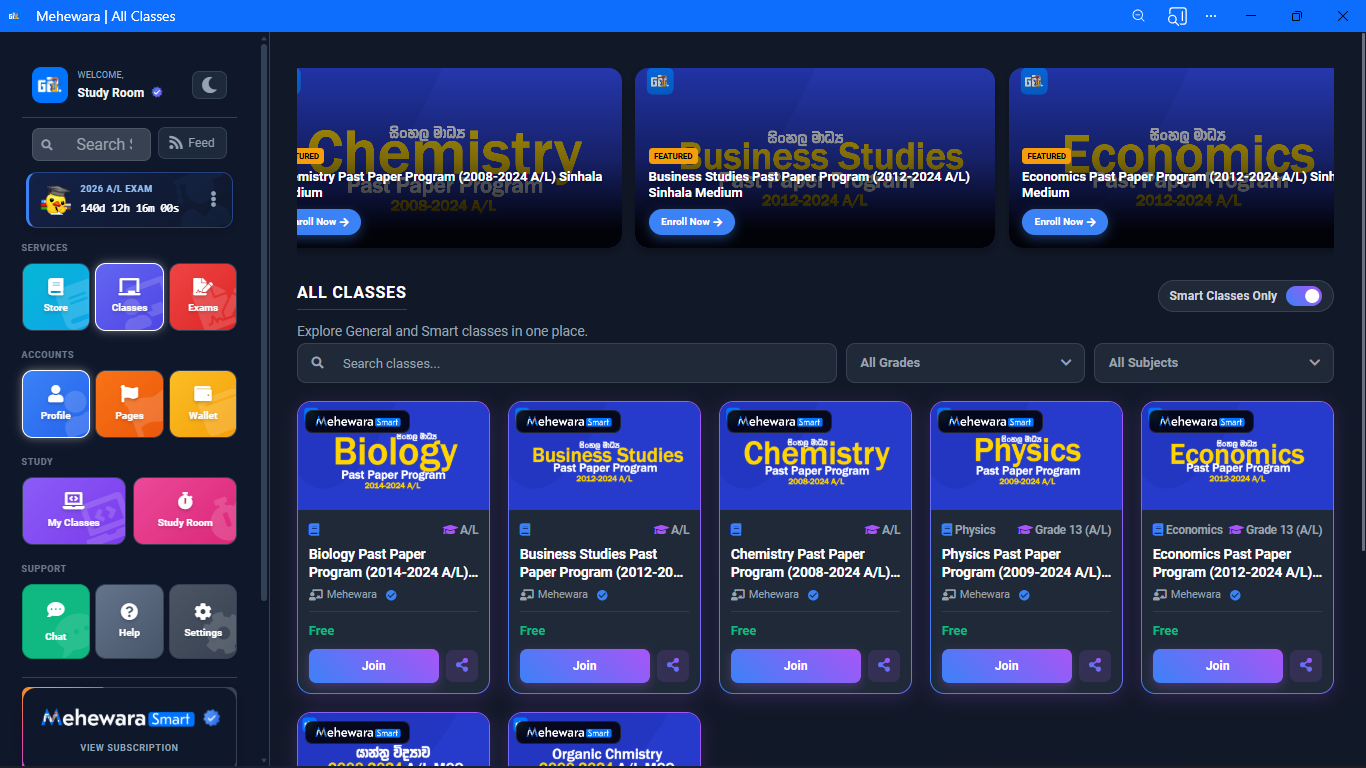Open the Exams service tile
1366x768 pixels.
[203, 297]
